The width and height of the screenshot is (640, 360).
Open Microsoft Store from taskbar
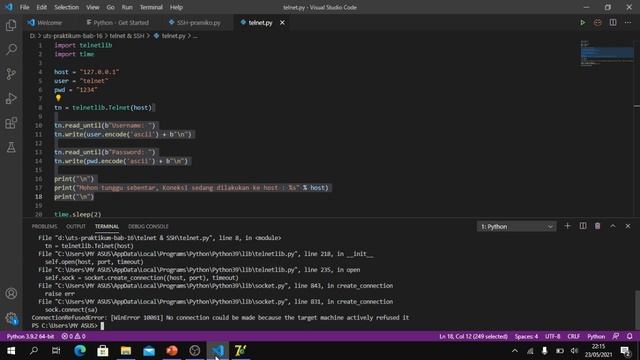tap(103, 351)
